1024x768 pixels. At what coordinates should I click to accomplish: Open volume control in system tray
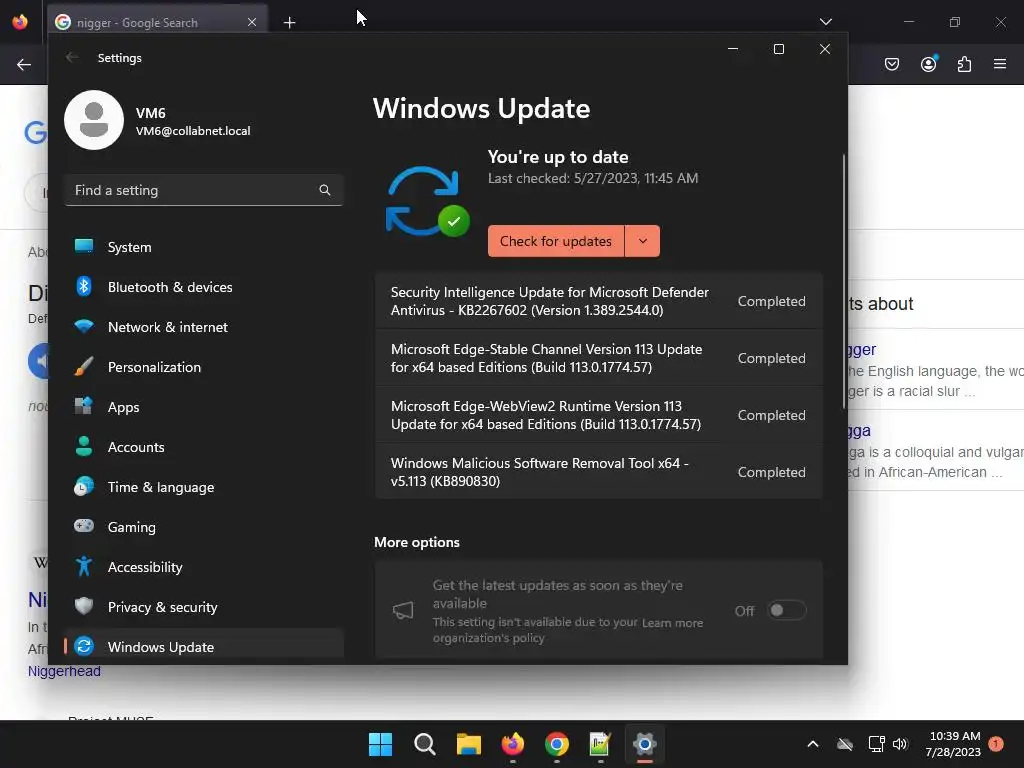pos(900,744)
